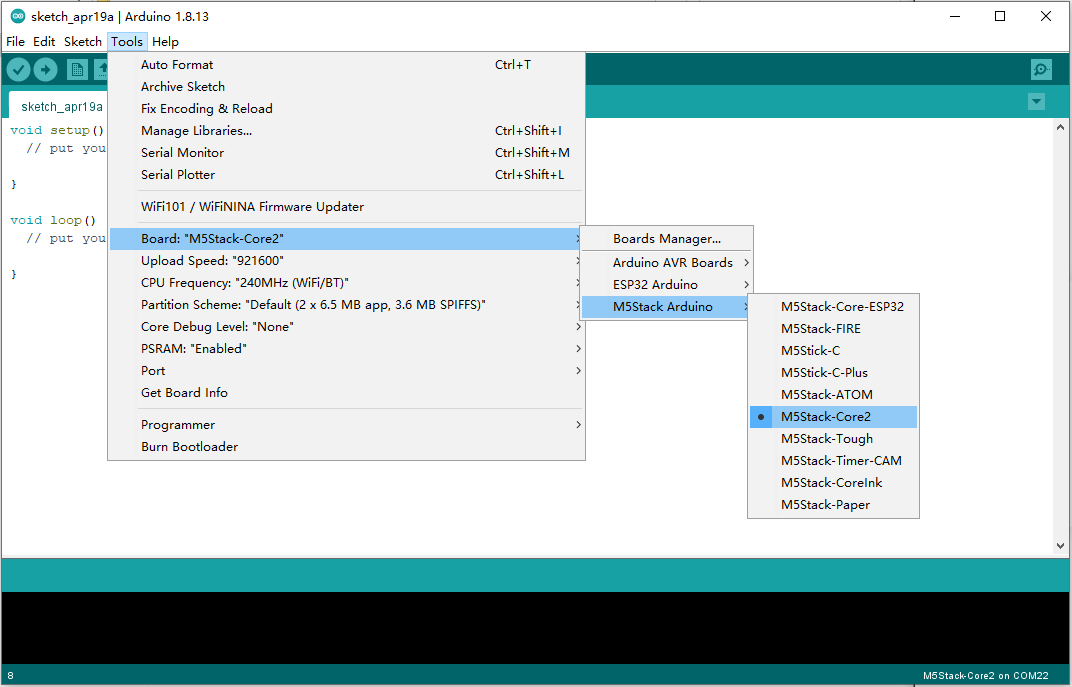Select the checked M5Stack-Core2 board
The height and width of the screenshot is (687, 1072).
(x=833, y=417)
